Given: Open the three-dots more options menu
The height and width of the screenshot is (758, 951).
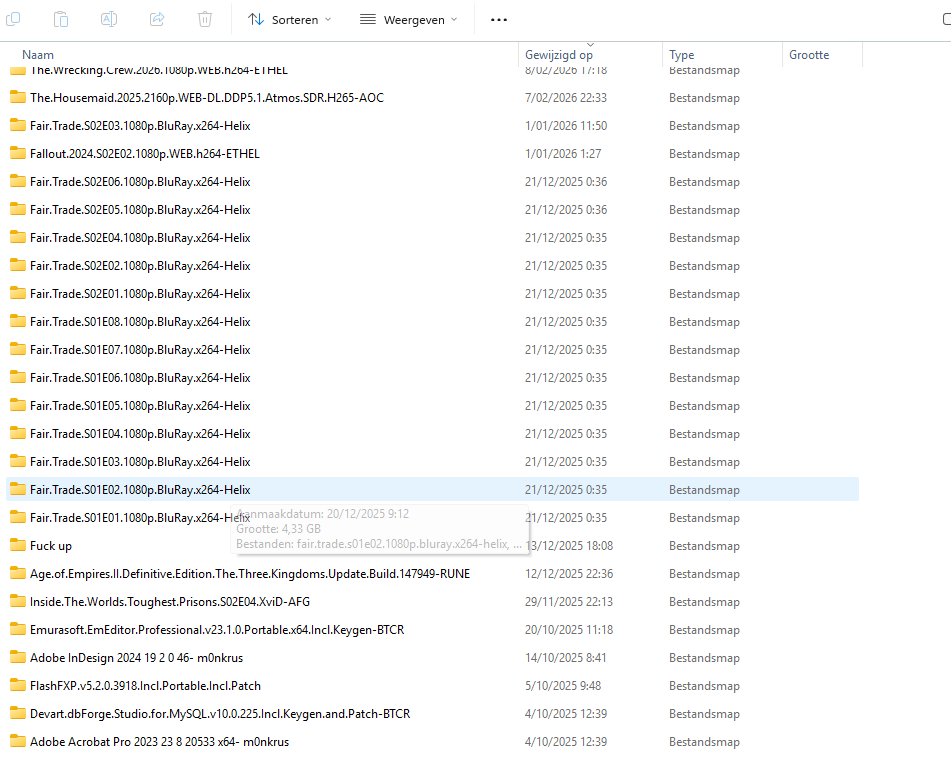Looking at the screenshot, I should click(499, 20).
